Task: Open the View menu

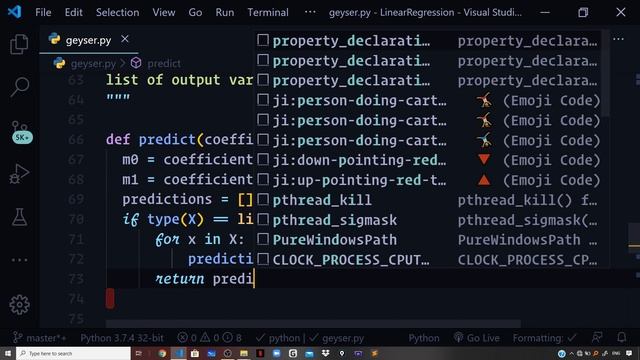Action: [164, 12]
